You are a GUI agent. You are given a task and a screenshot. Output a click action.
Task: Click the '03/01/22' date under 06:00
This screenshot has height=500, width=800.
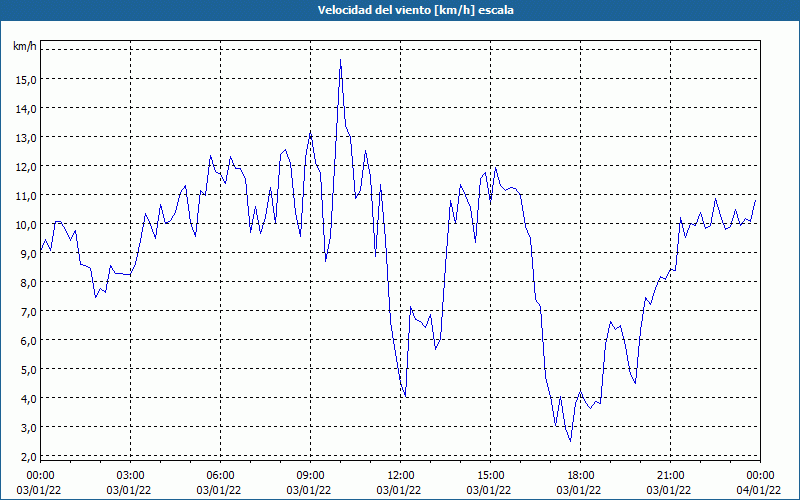pos(218,490)
